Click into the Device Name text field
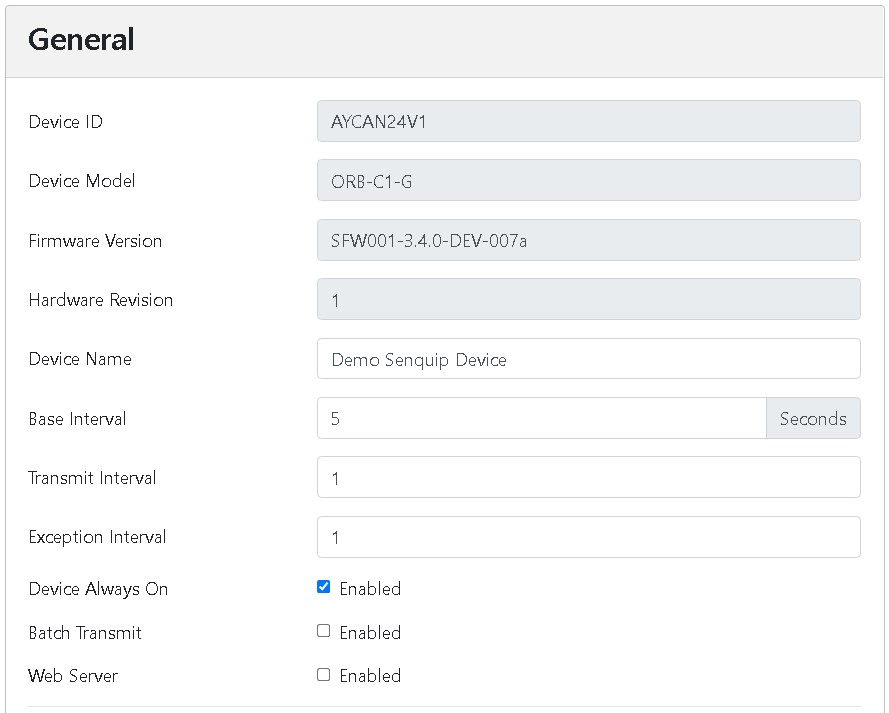The width and height of the screenshot is (889, 713). tap(588, 359)
